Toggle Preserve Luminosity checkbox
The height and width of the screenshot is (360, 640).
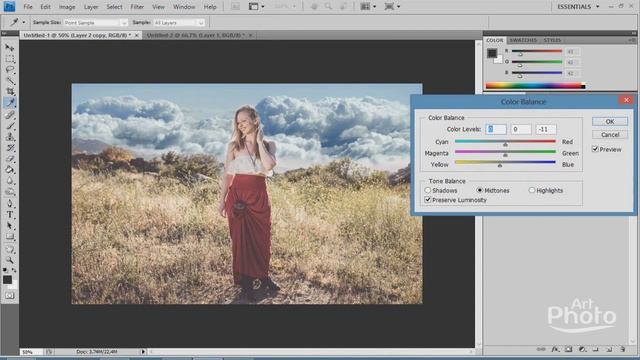pos(428,200)
